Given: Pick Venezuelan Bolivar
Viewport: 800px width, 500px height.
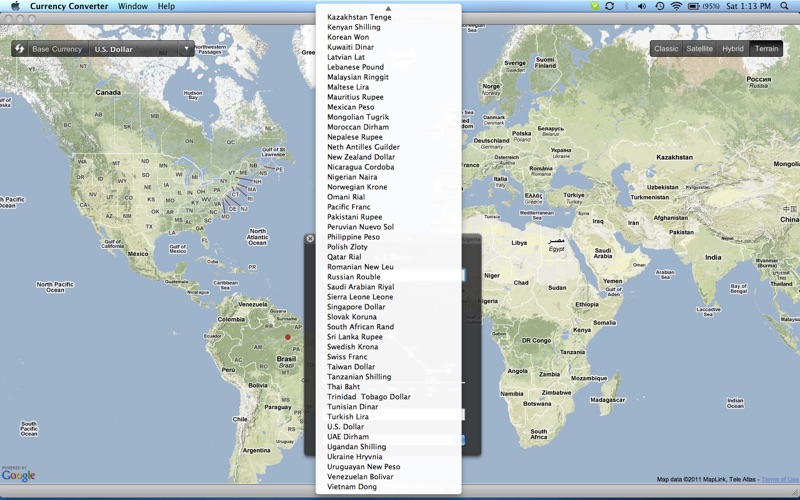Looking at the screenshot, I should (389, 477).
